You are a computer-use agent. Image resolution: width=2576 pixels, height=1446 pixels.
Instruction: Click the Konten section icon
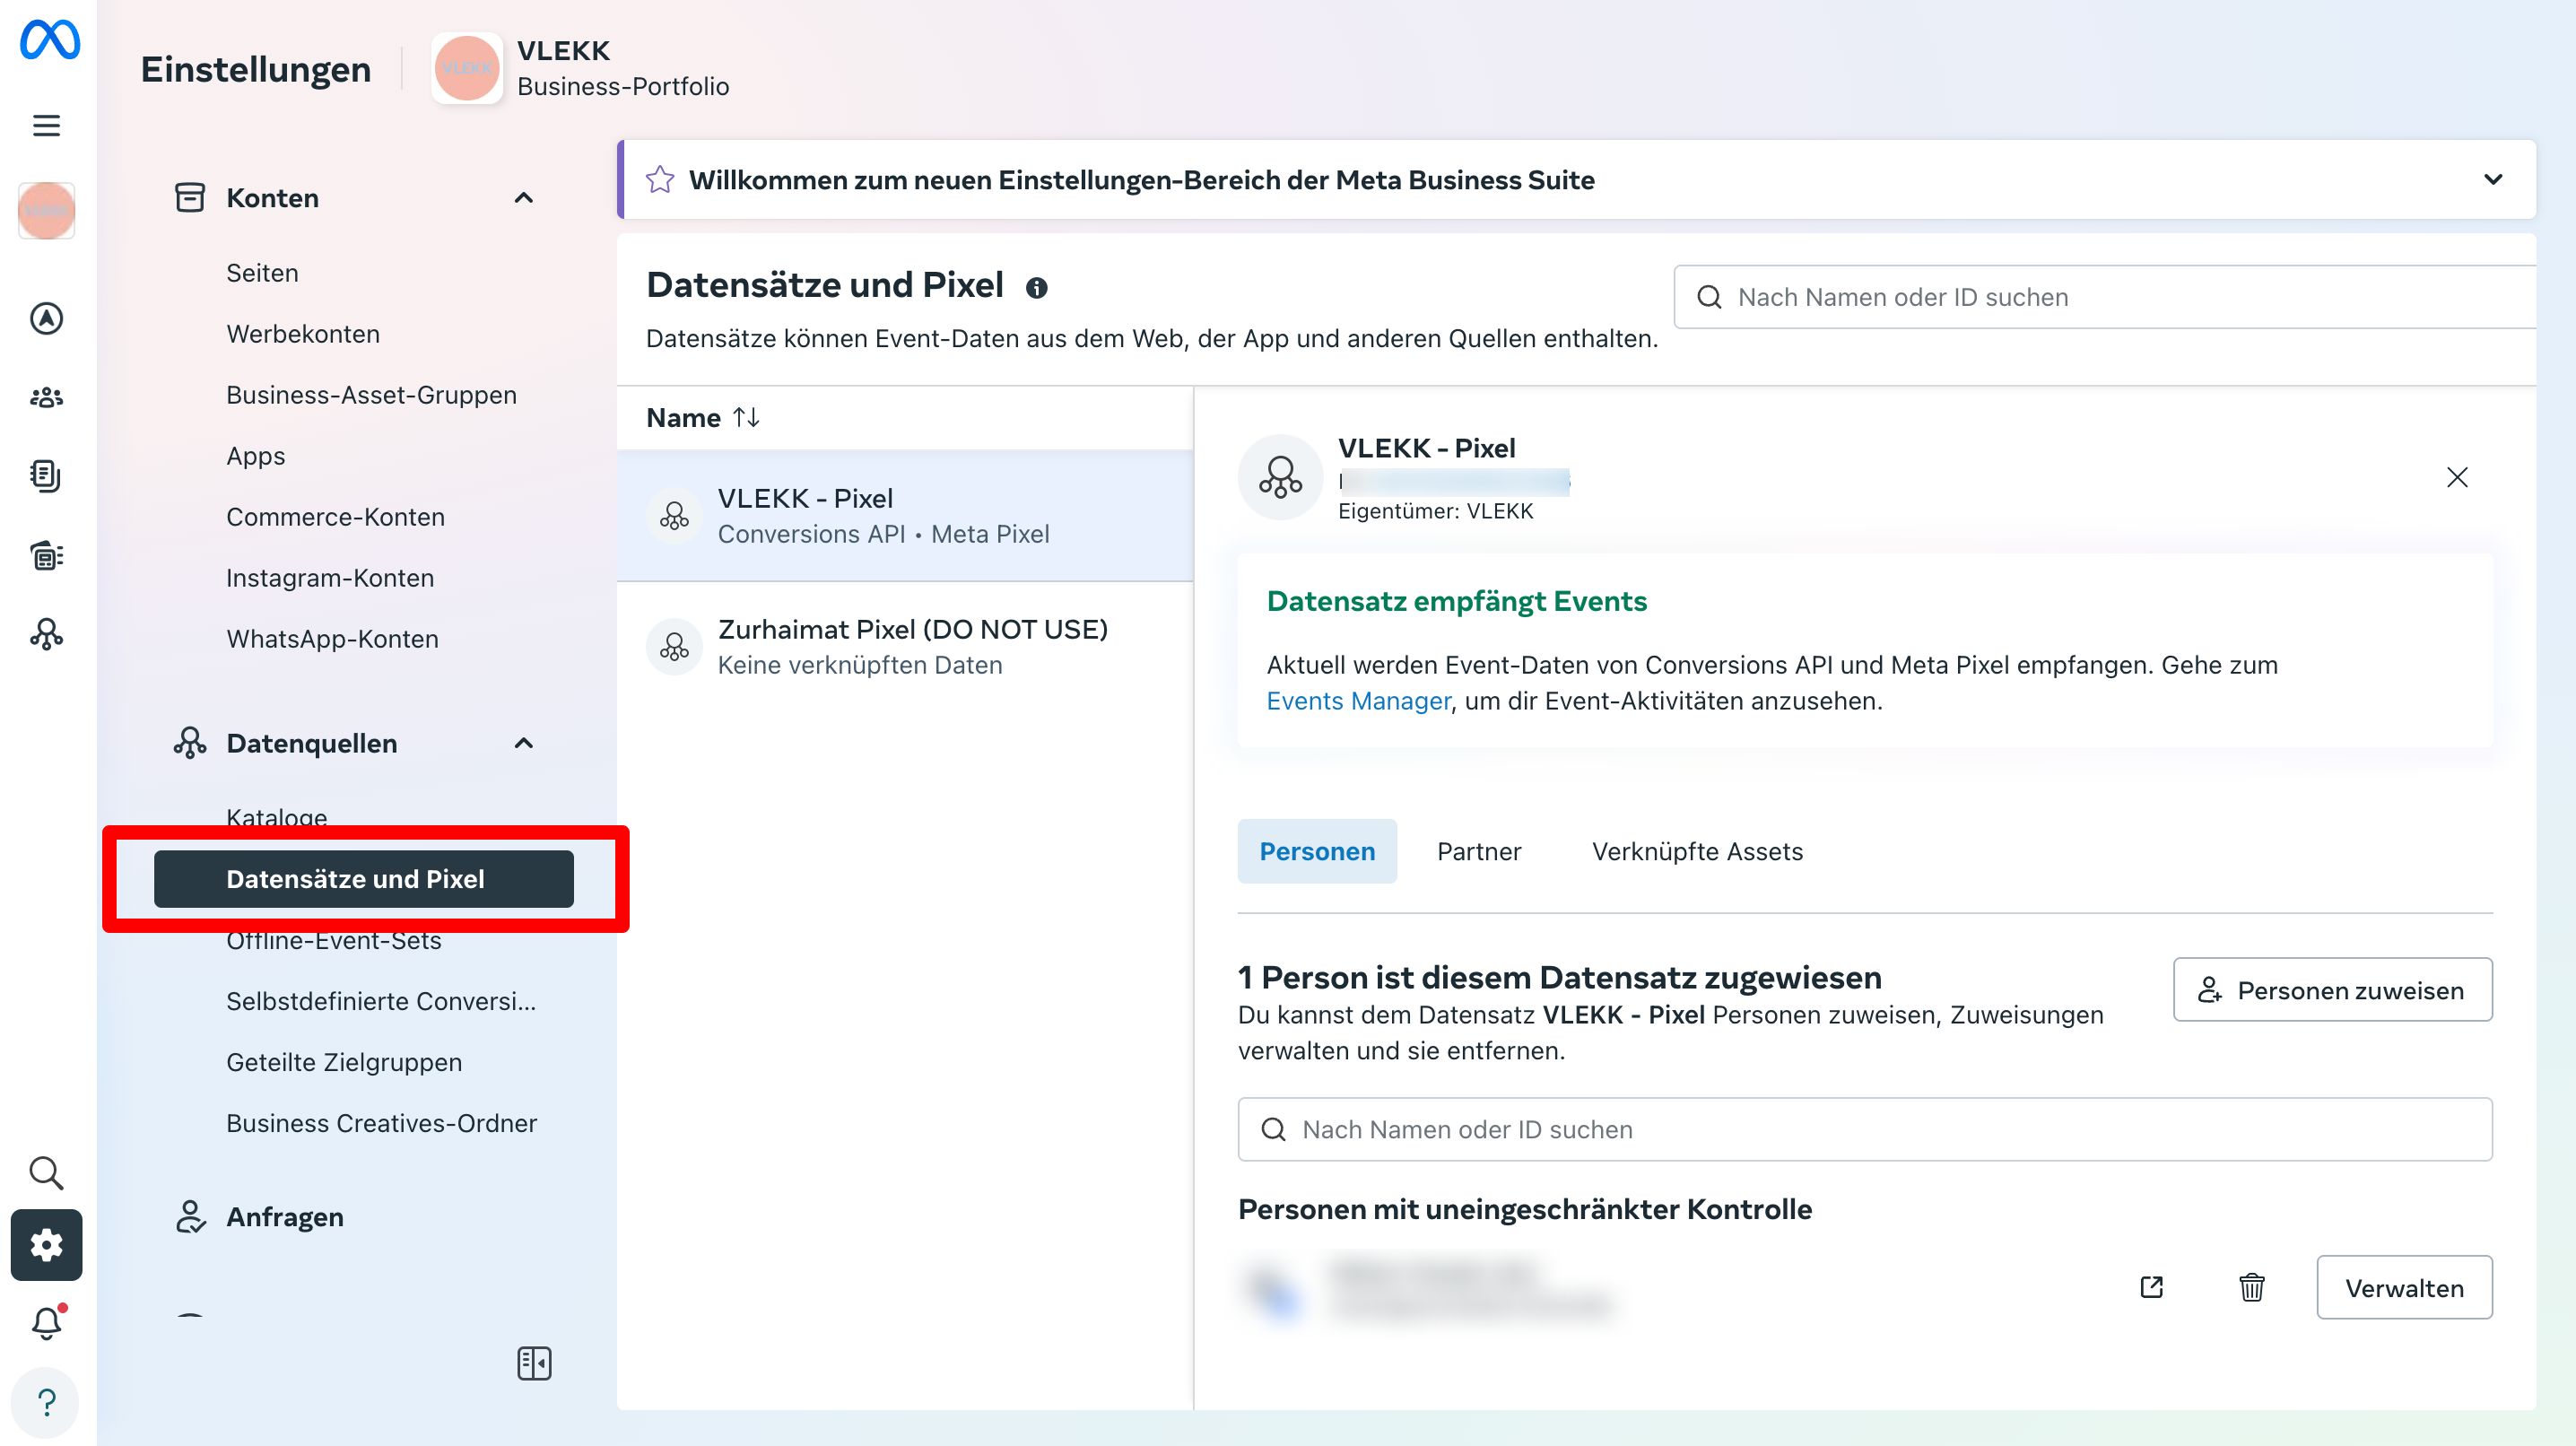click(x=189, y=198)
